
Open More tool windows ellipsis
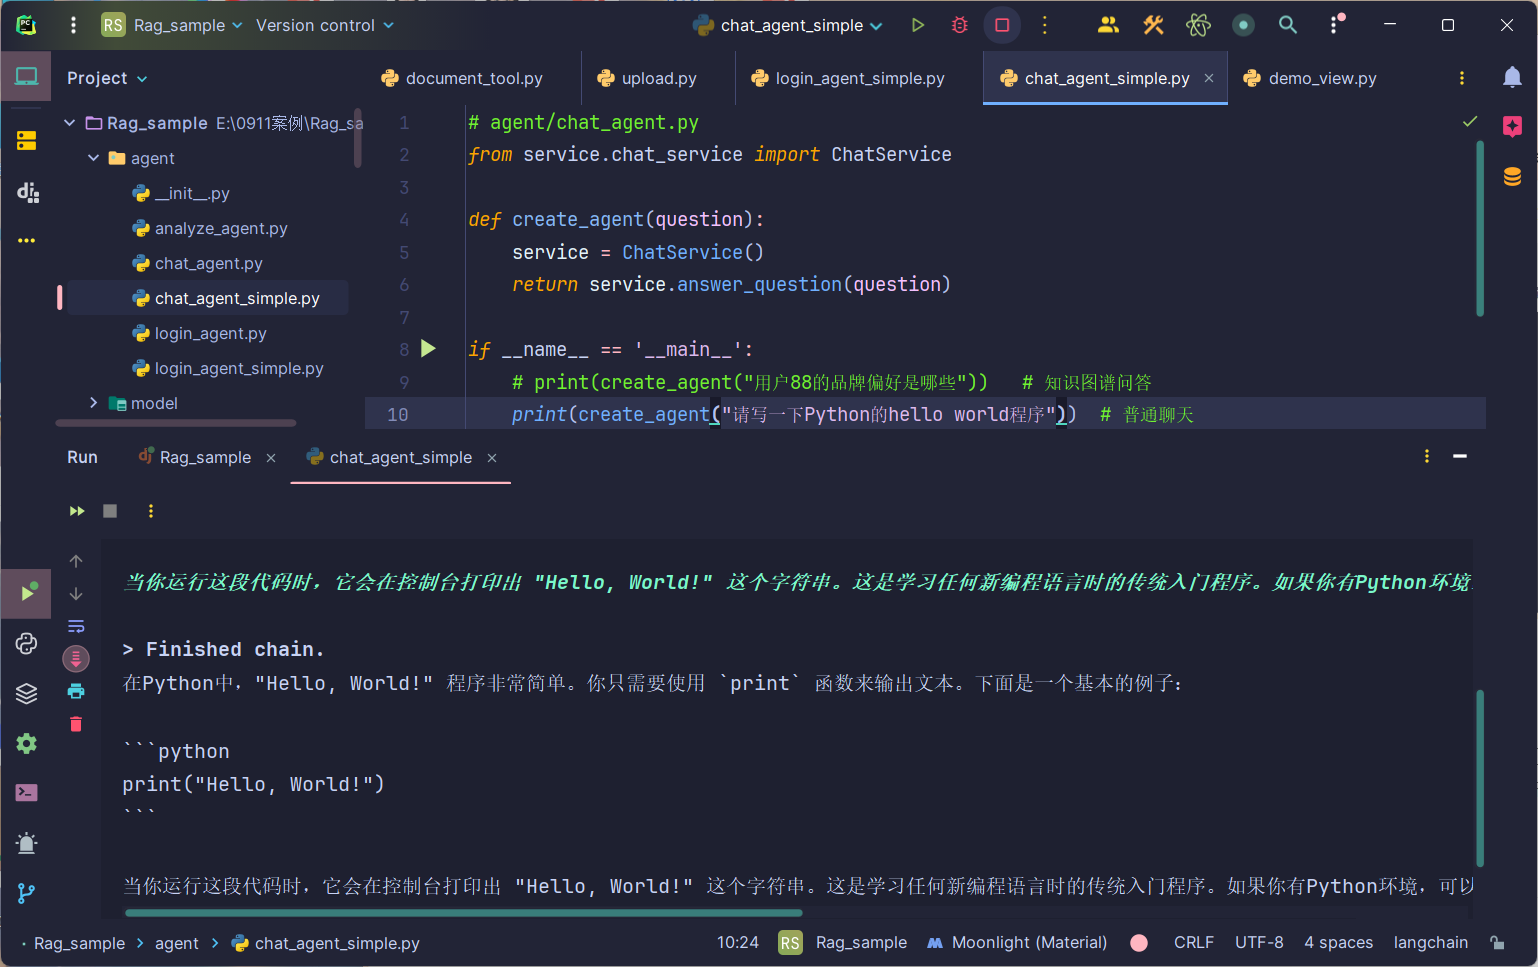tap(27, 241)
